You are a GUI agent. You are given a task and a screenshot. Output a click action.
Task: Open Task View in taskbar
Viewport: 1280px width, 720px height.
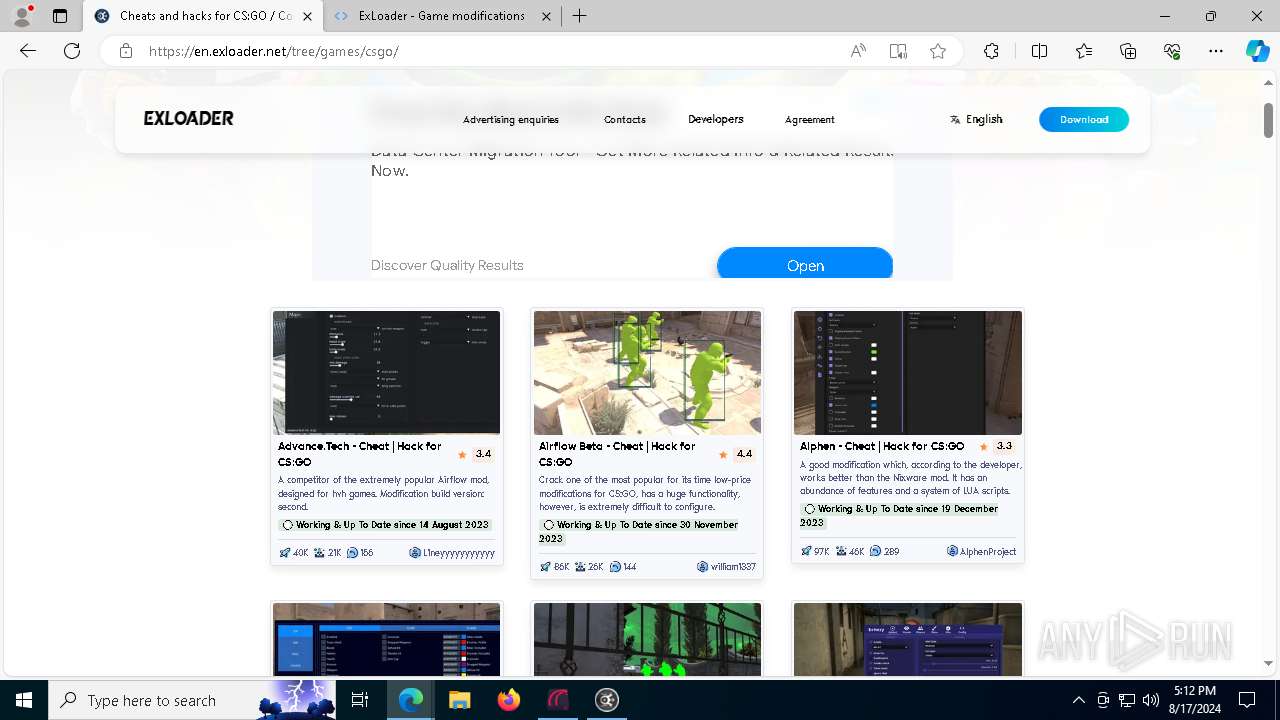pyautogui.click(x=360, y=700)
